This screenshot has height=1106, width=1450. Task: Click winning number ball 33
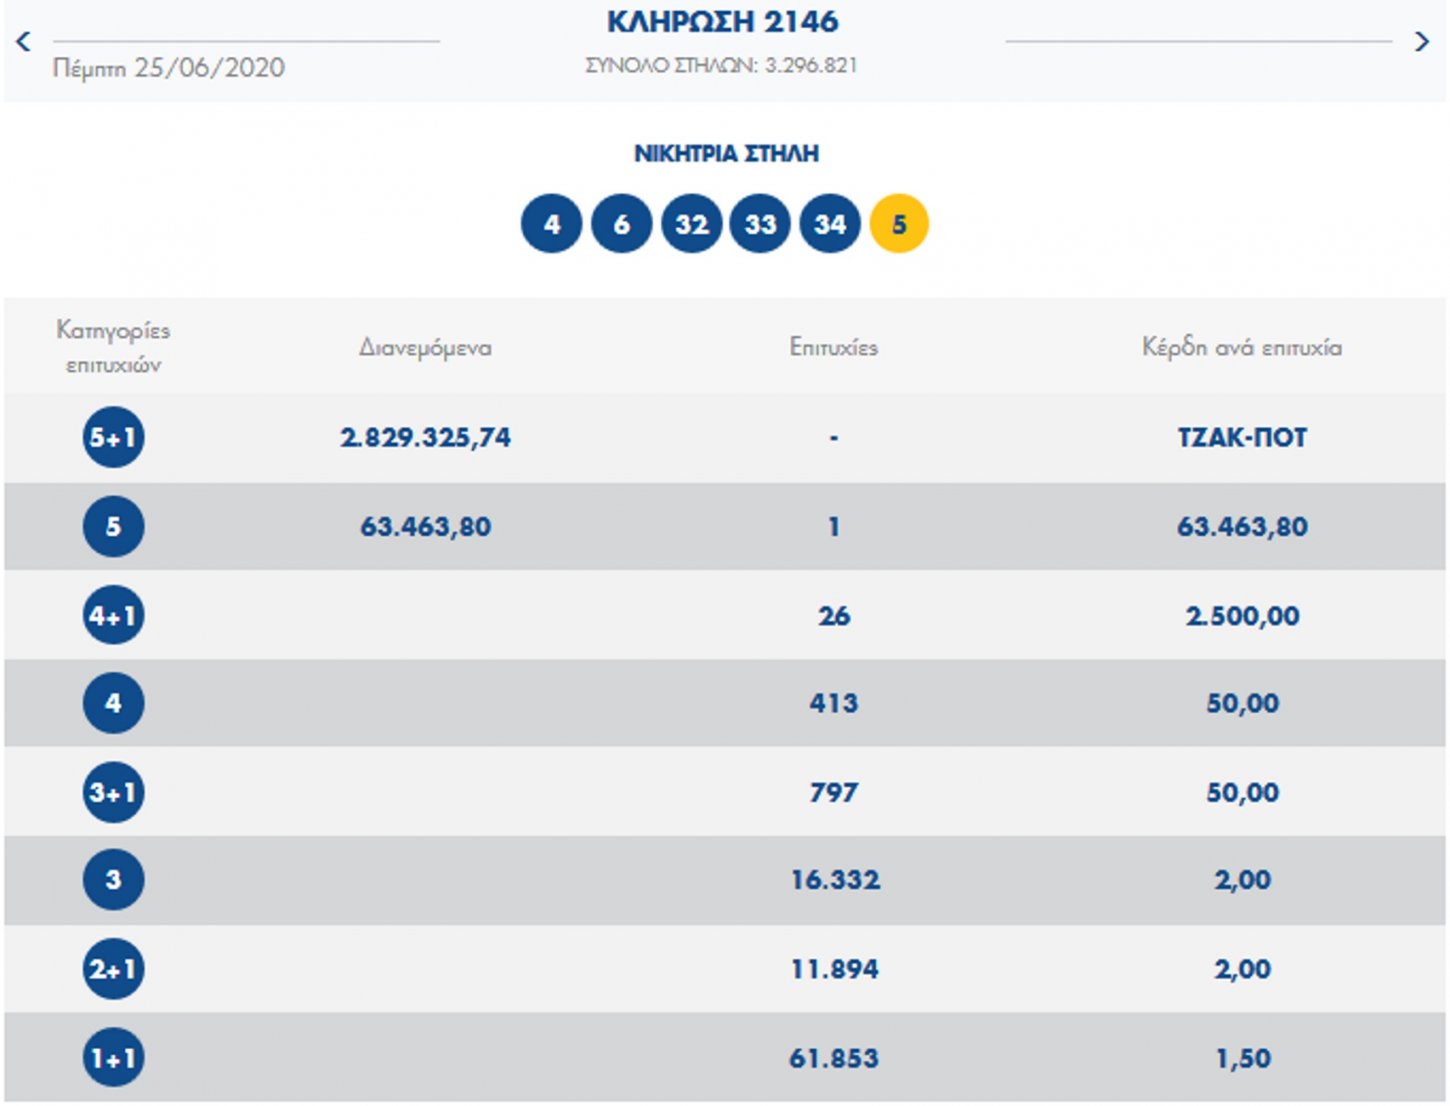click(760, 224)
